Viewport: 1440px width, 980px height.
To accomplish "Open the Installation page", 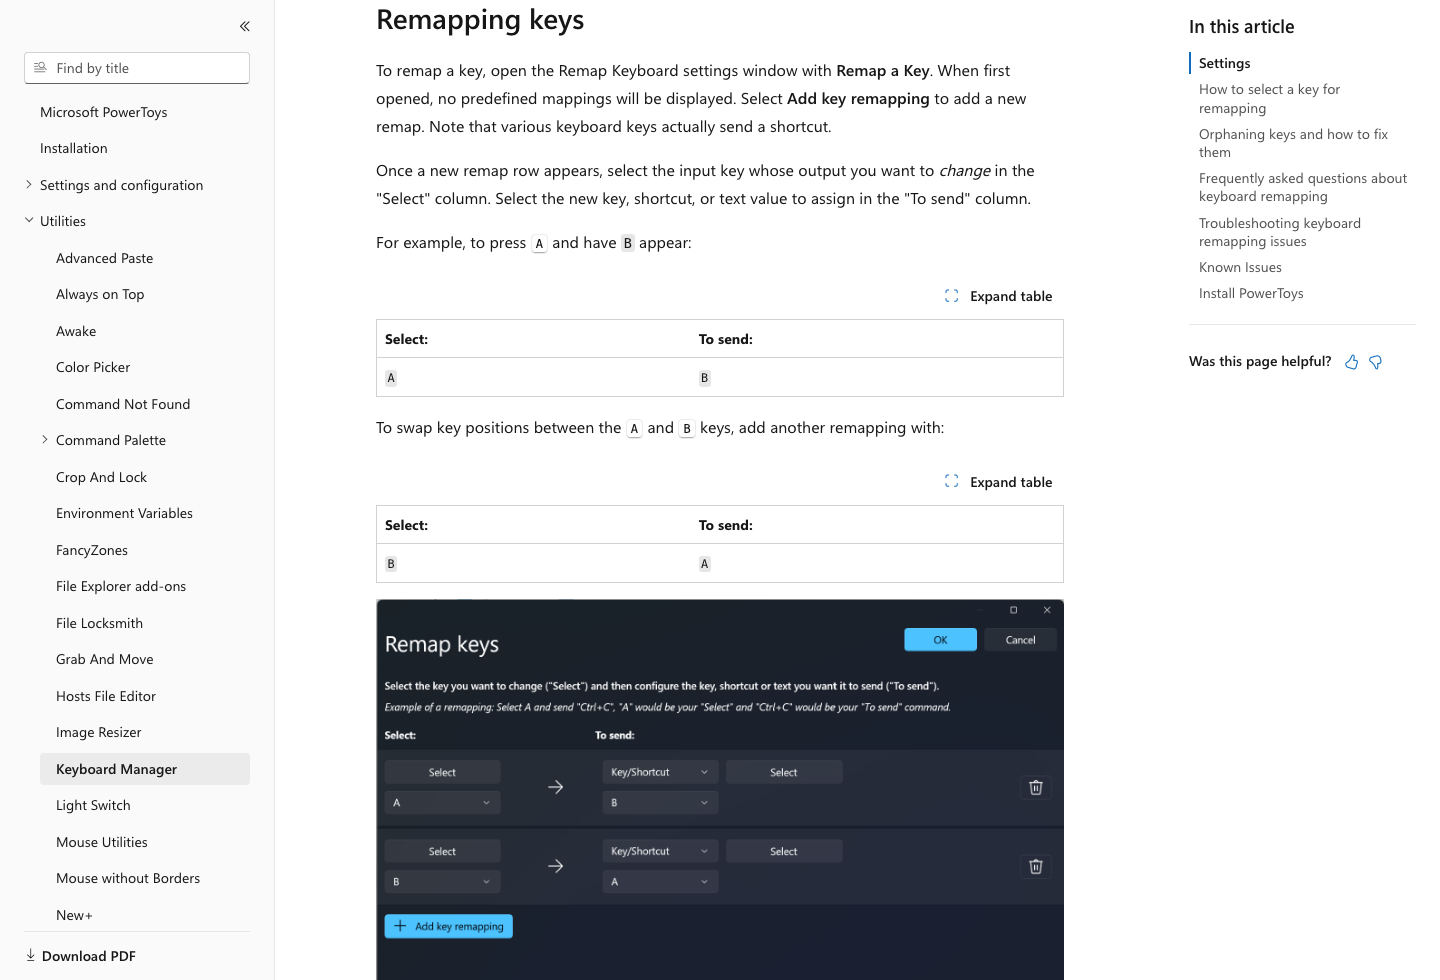I will (74, 148).
